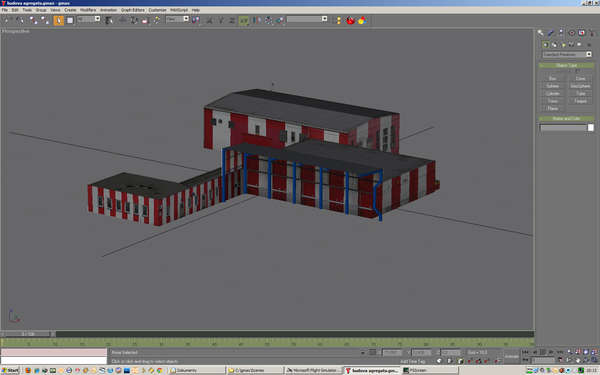Open the Customize menu
The image size is (600, 375).
157,10
